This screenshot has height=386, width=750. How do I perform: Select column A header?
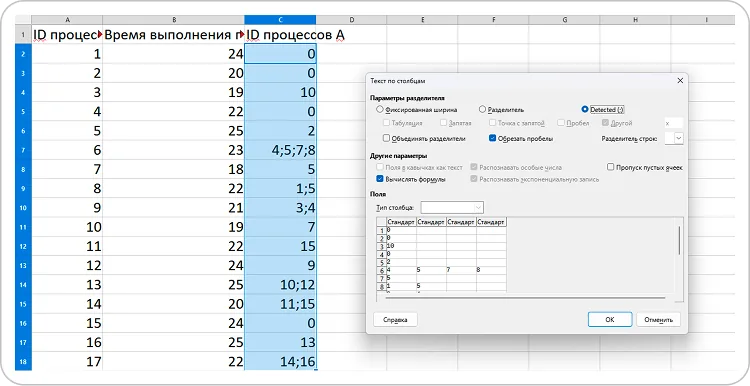[67, 20]
